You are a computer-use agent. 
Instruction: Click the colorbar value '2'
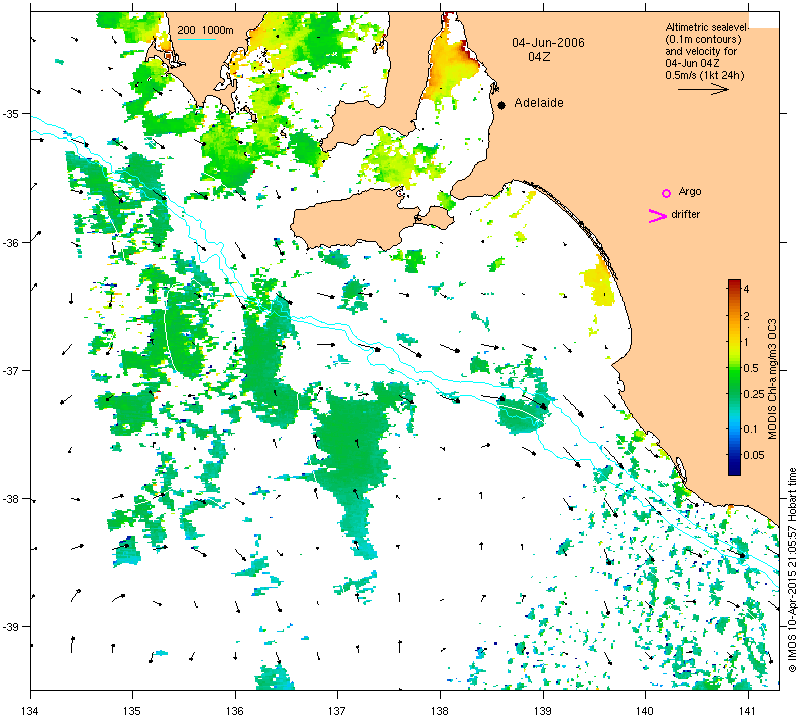click(746, 316)
